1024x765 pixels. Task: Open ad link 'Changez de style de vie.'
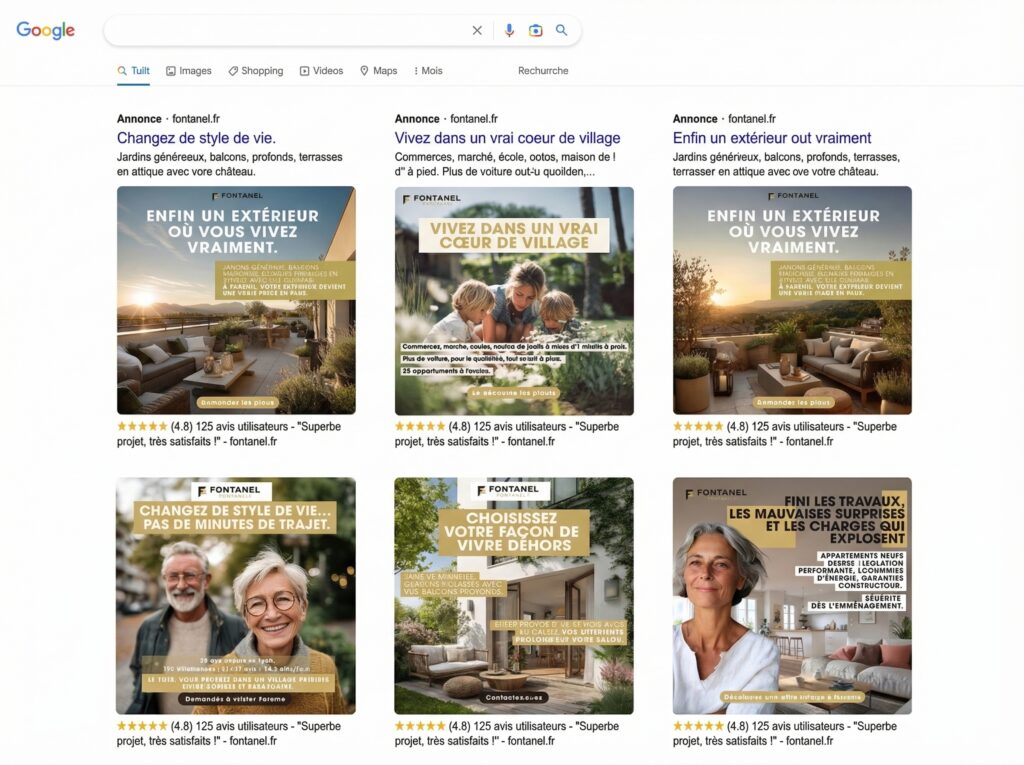pos(196,138)
